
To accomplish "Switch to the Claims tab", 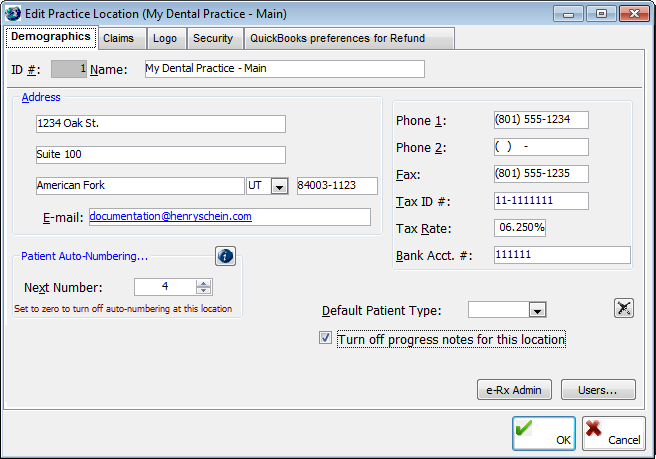I will (119, 38).
